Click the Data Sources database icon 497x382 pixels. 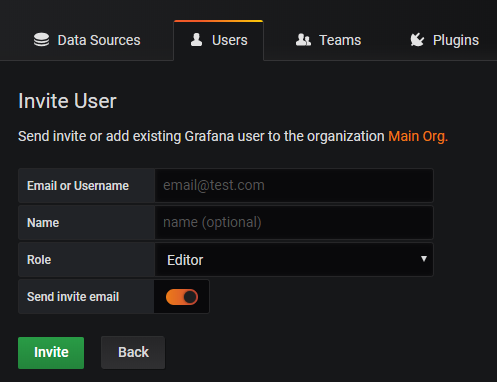pyautogui.click(x=41, y=40)
